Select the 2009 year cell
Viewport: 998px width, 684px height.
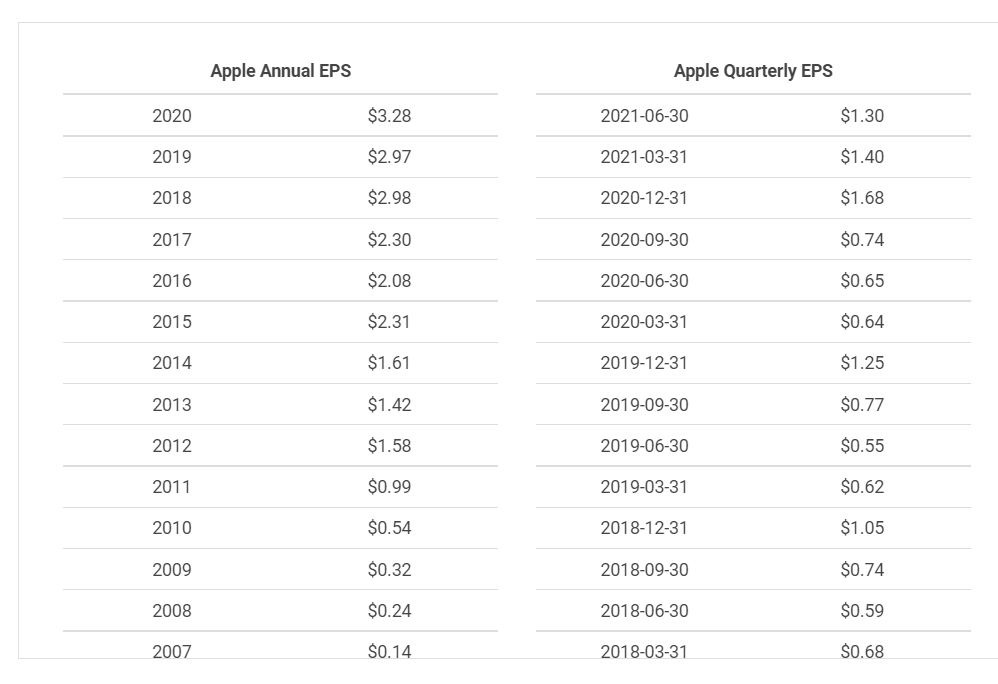[x=172, y=569]
